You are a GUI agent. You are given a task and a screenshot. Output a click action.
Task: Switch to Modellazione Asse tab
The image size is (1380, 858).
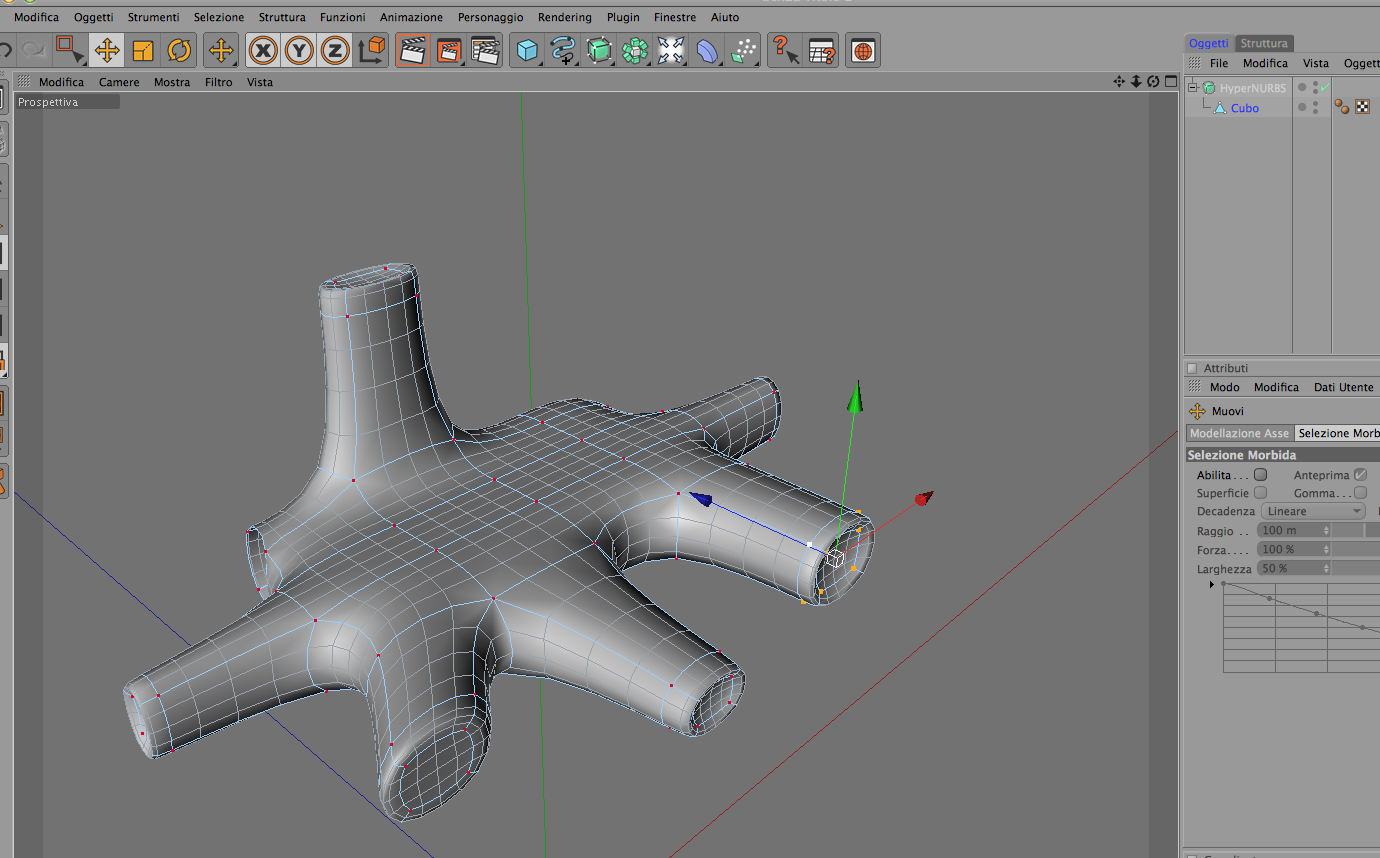tap(1239, 433)
